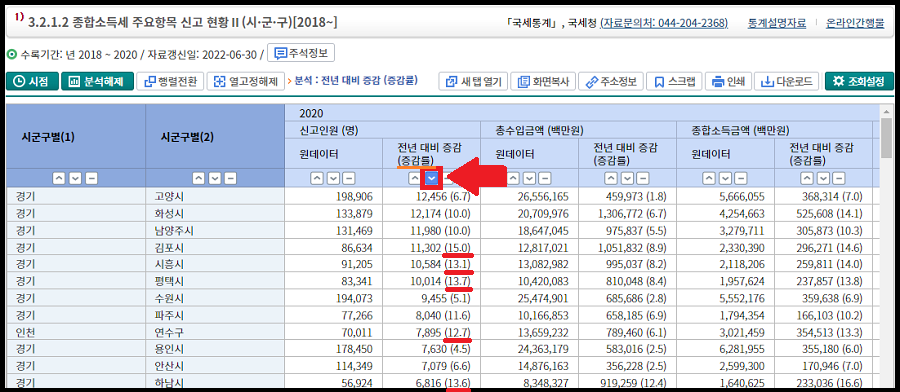Select the 시흥시 row cell

[x=215, y=265]
